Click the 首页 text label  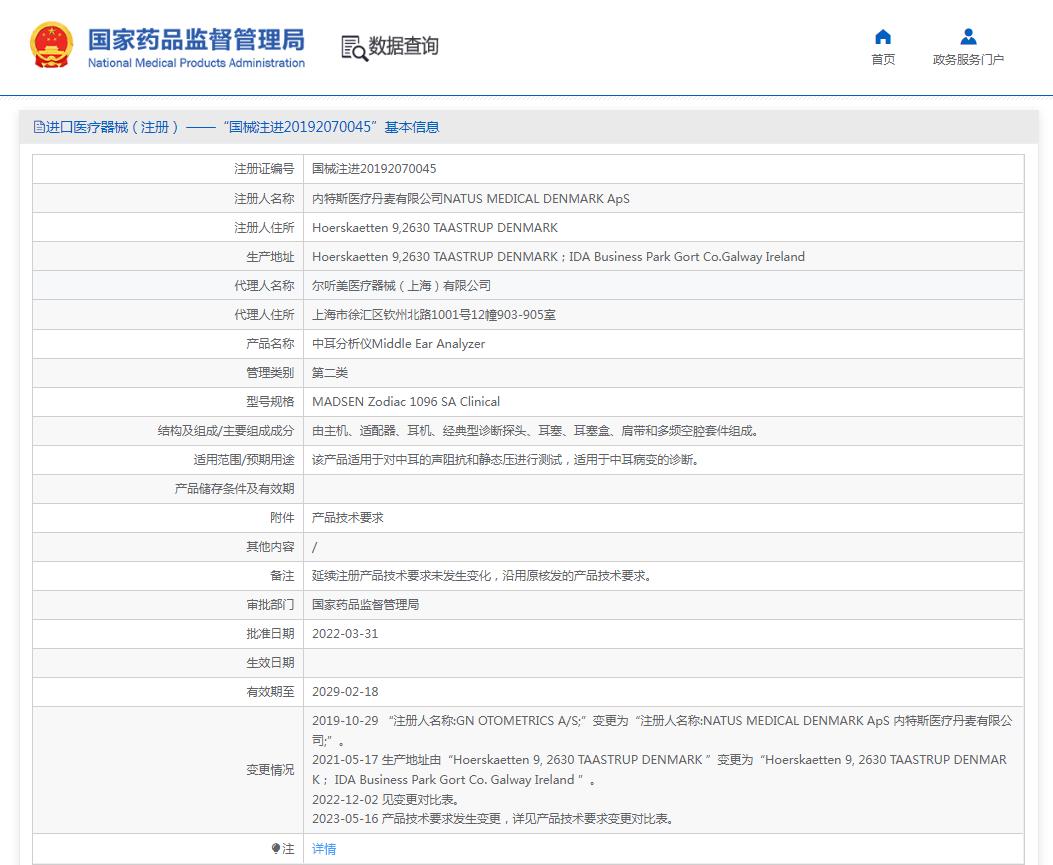883,60
